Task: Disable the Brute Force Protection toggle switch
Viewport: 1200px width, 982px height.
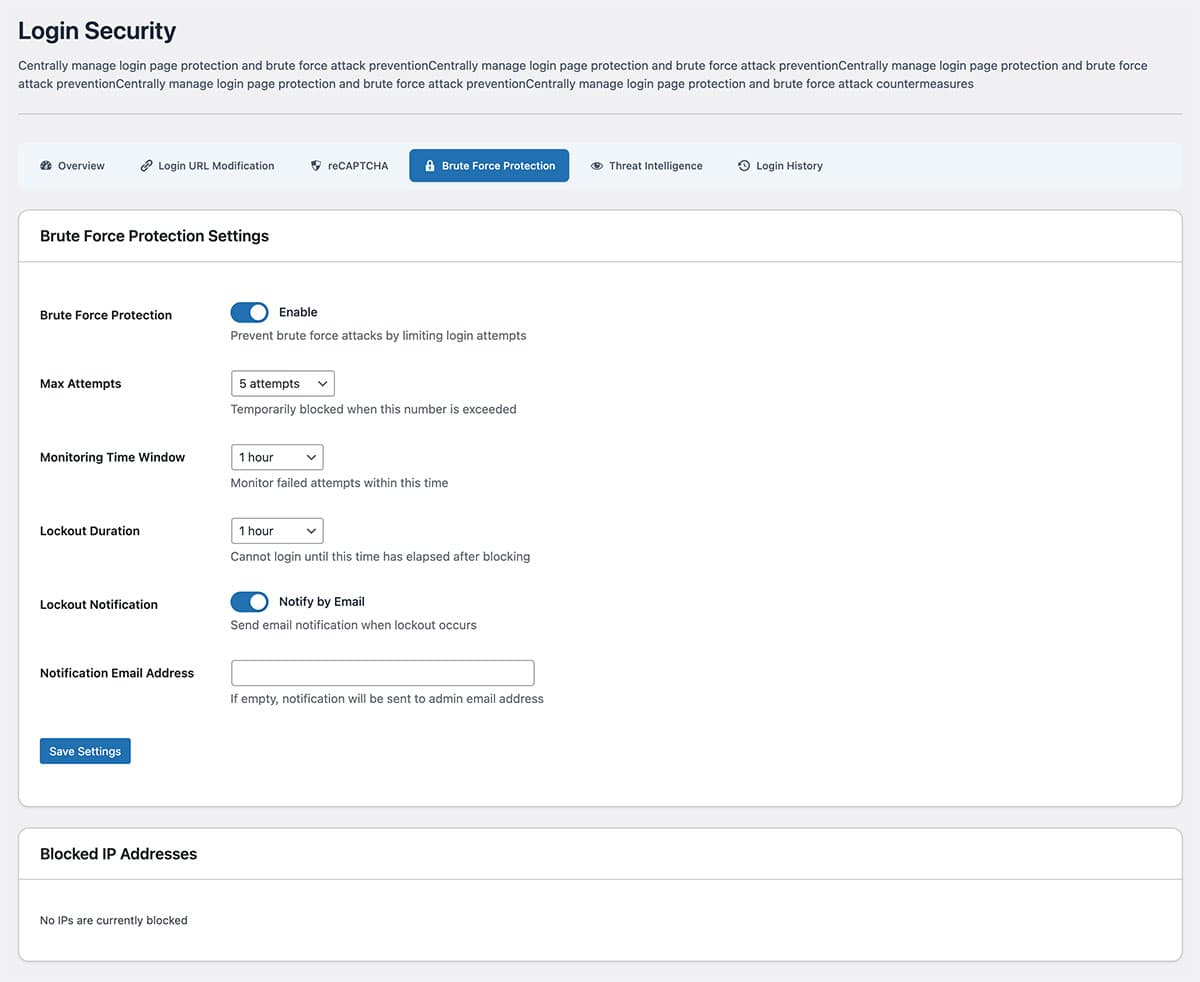Action: (x=250, y=313)
